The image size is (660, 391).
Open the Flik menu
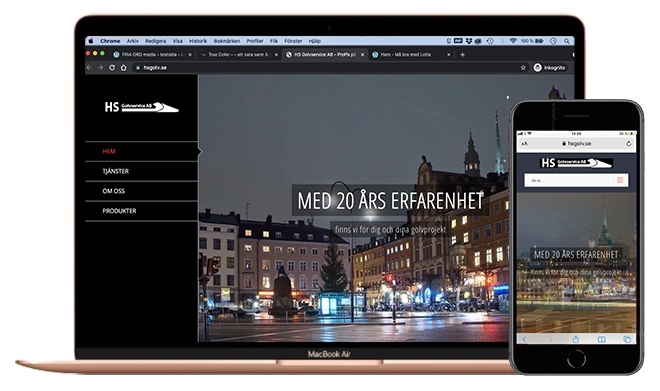pyautogui.click(x=274, y=41)
